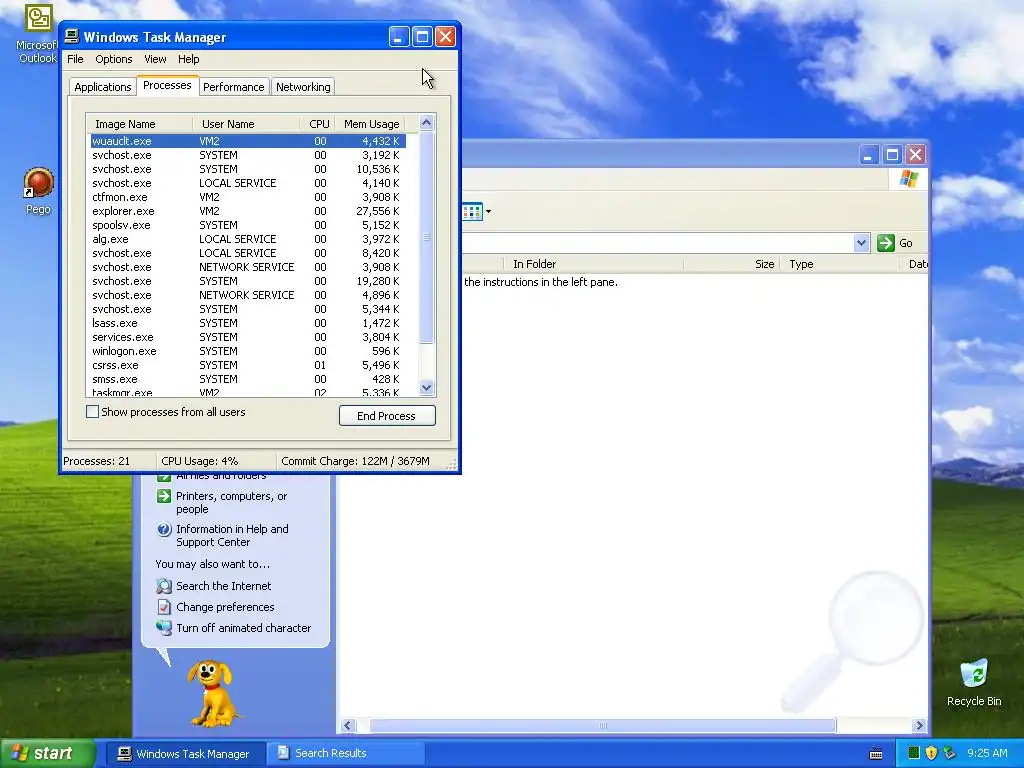The image size is (1024, 768).
Task: Open Information in Help and Support Center link
Action: [x=232, y=536]
